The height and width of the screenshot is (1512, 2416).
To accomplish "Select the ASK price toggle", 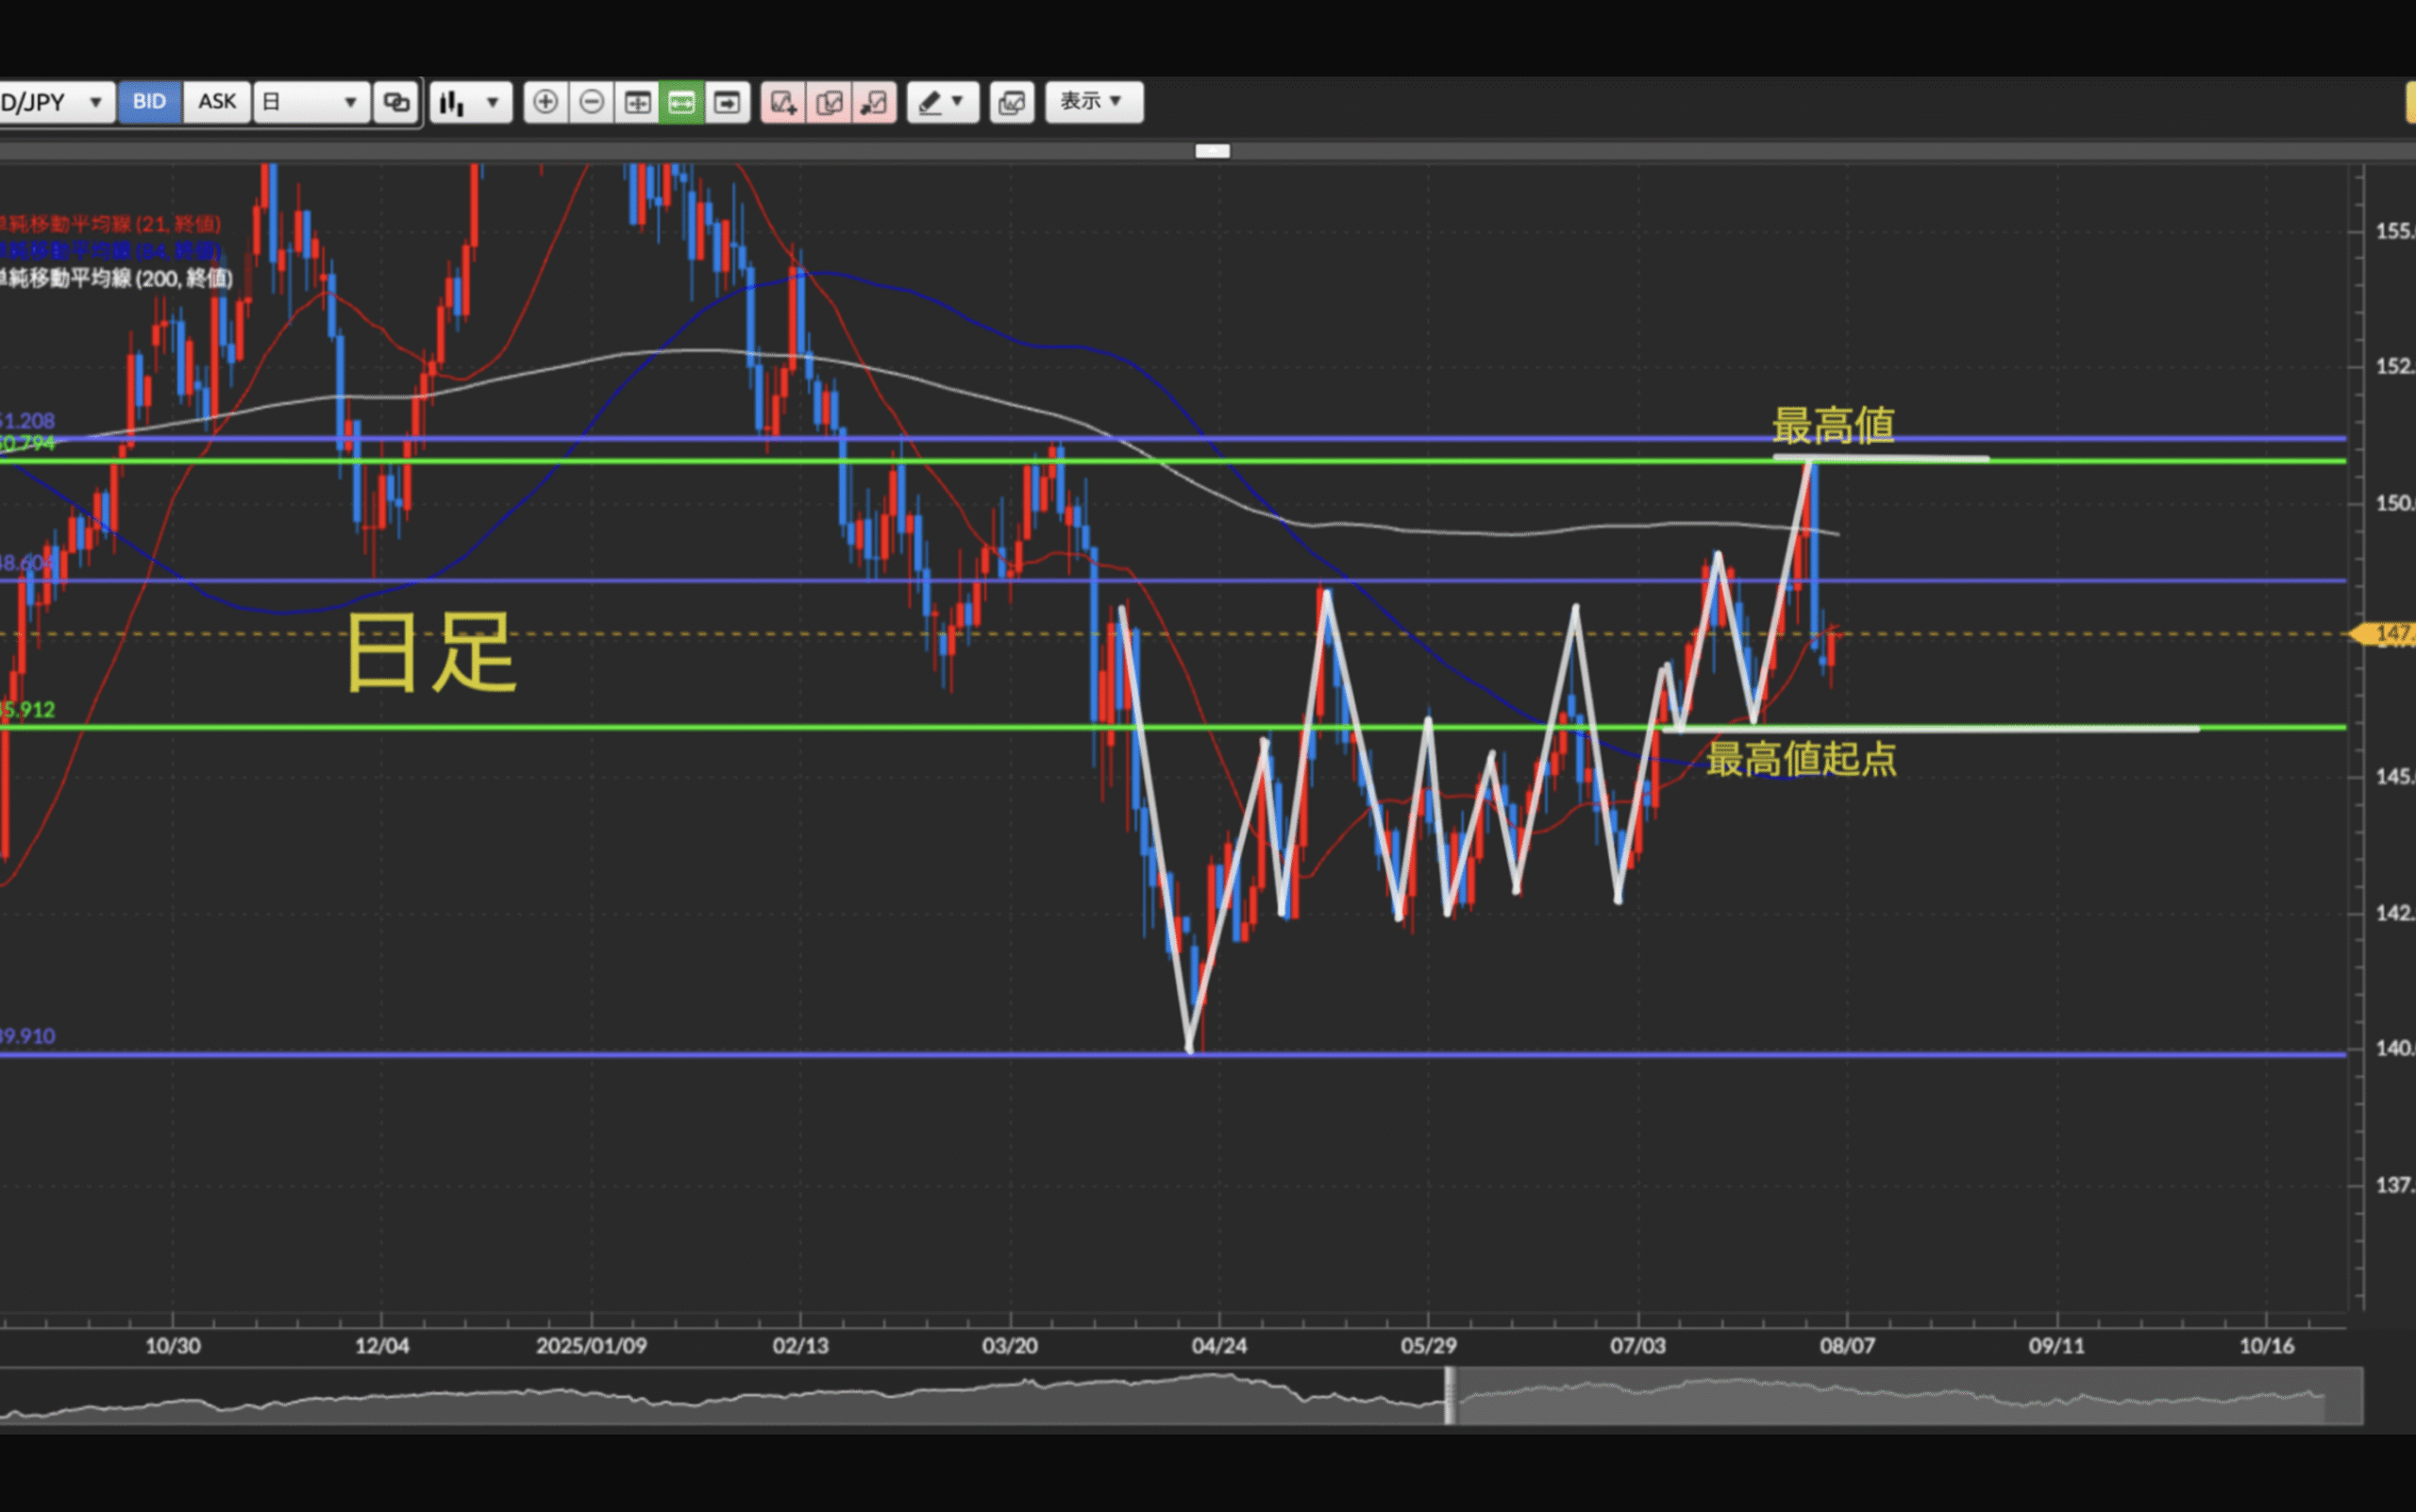I will pyautogui.click(x=217, y=102).
